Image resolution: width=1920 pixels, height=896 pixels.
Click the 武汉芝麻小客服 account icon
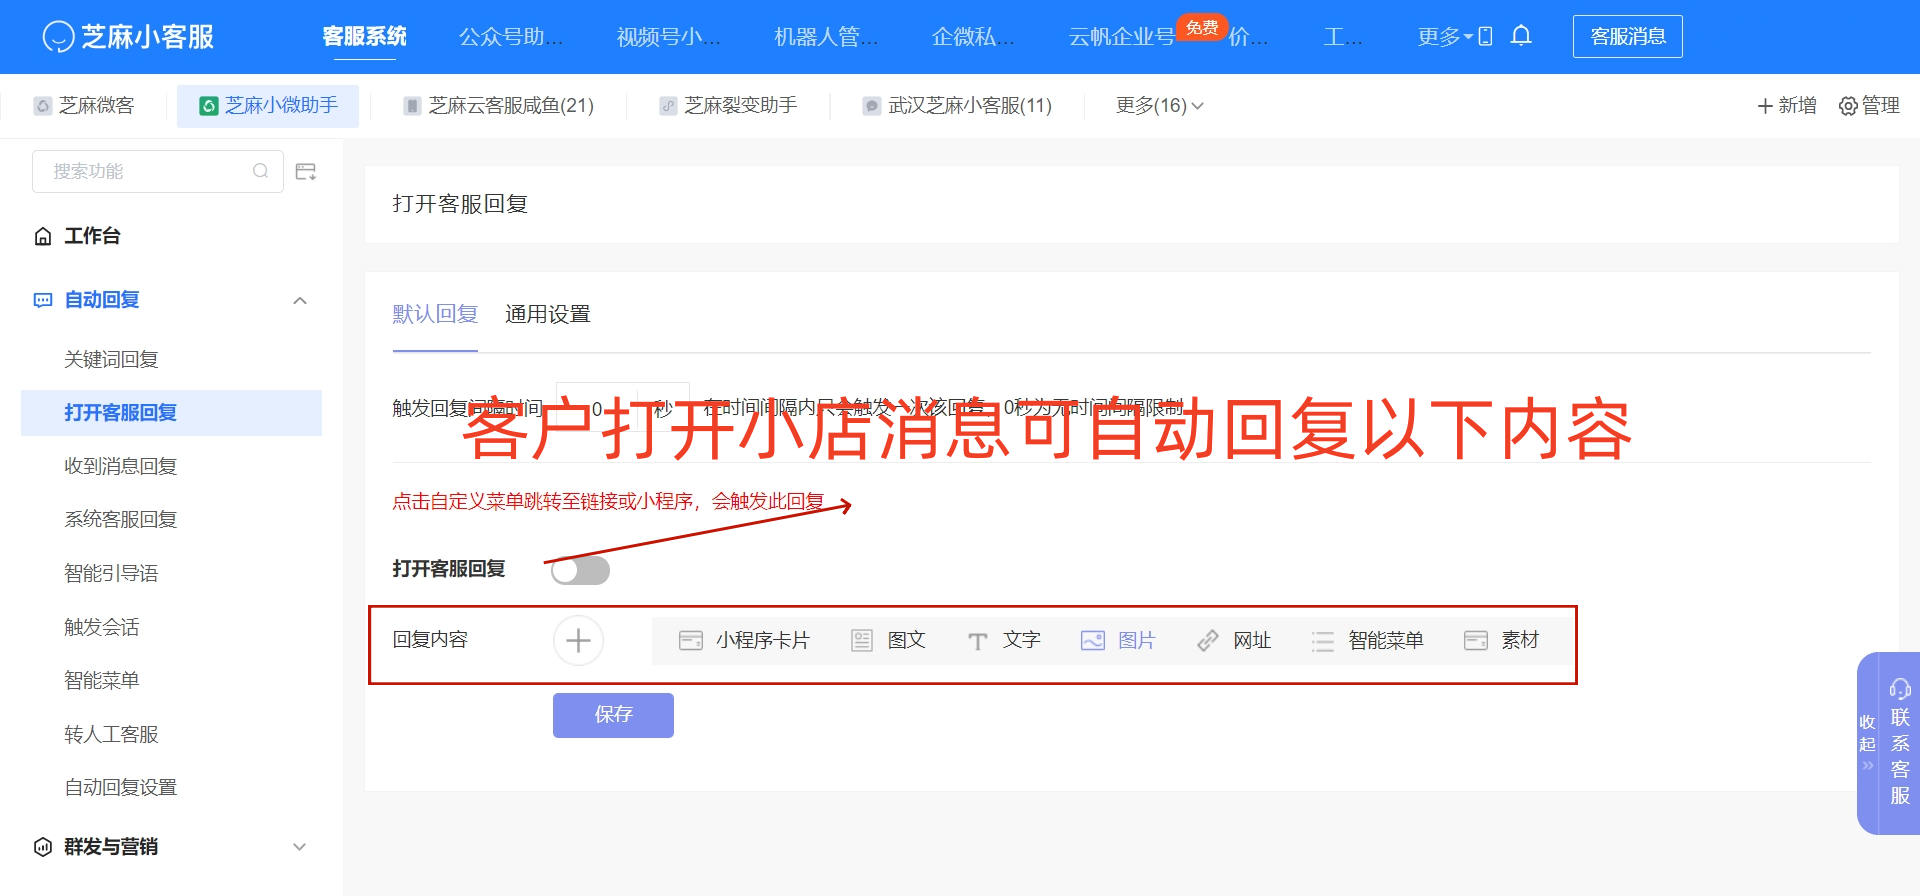(872, 106)
